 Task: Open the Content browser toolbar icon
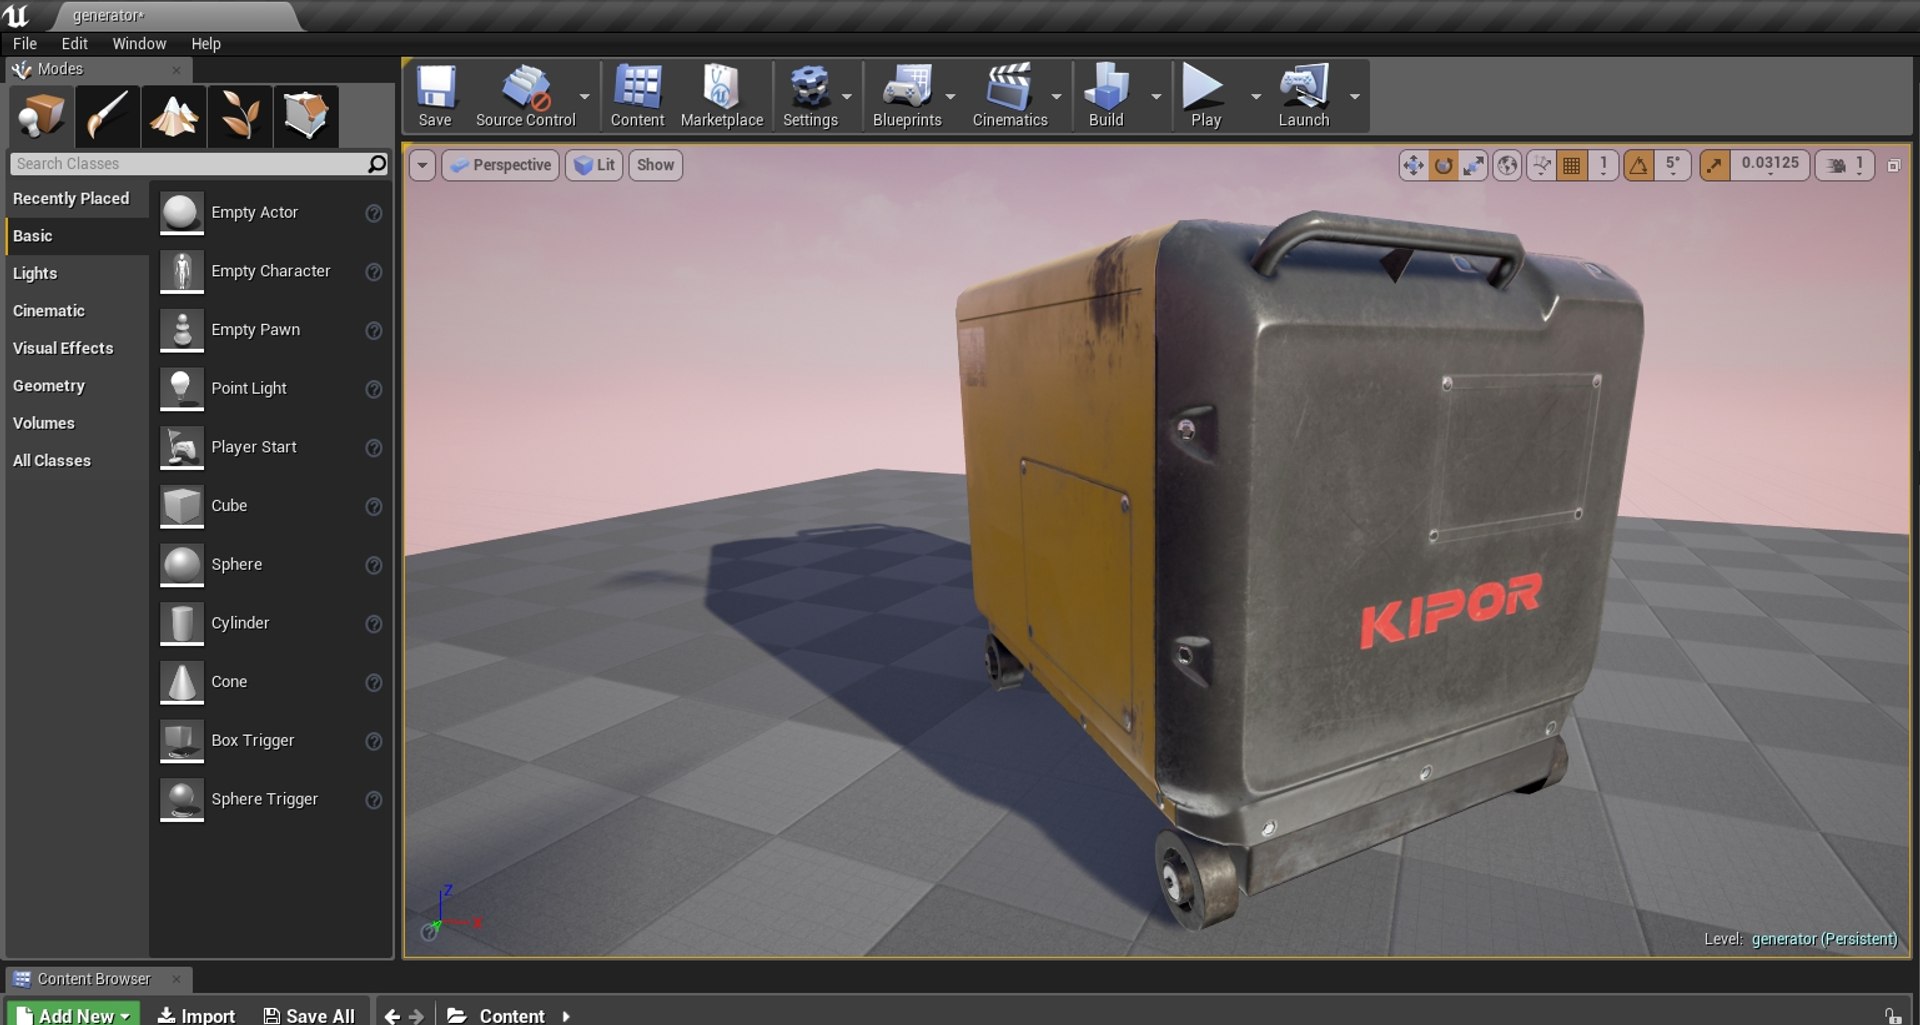pyautogui.click(x=637, y=96)
